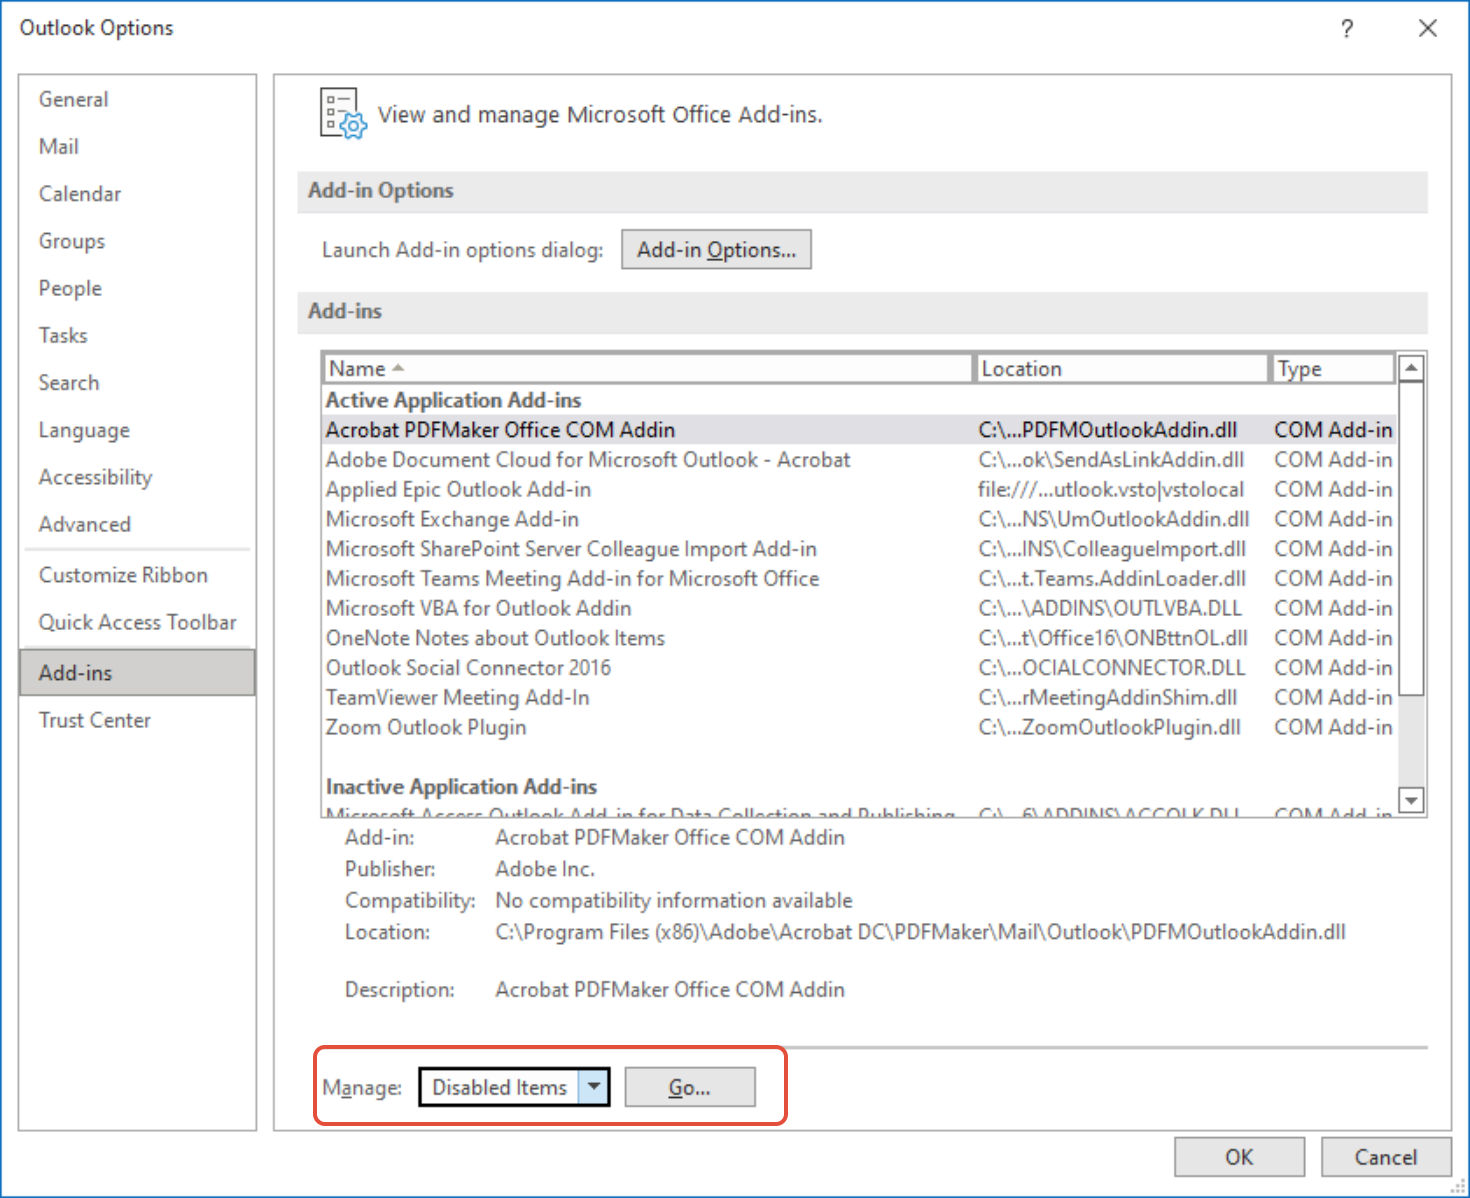Click the add-ins list scroll down arrow
Viewport: 1470px width, 1198px height.
(1411, 800)
